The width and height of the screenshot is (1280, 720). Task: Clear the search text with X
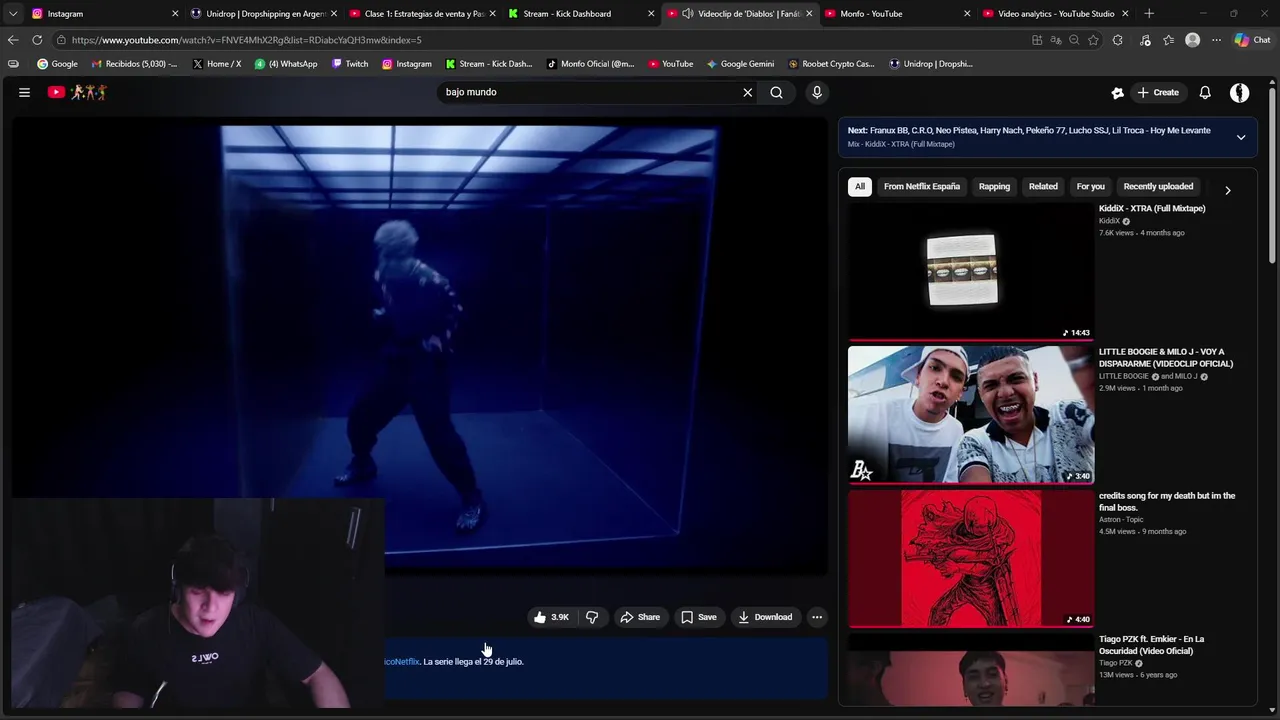[x=747, y=92]
